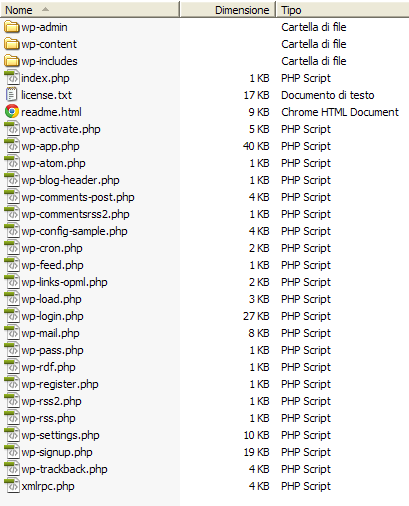The width and height of the screenshot is (409, 506).
Task: Select the wp-settings.php file name
Action: (60, 435)
